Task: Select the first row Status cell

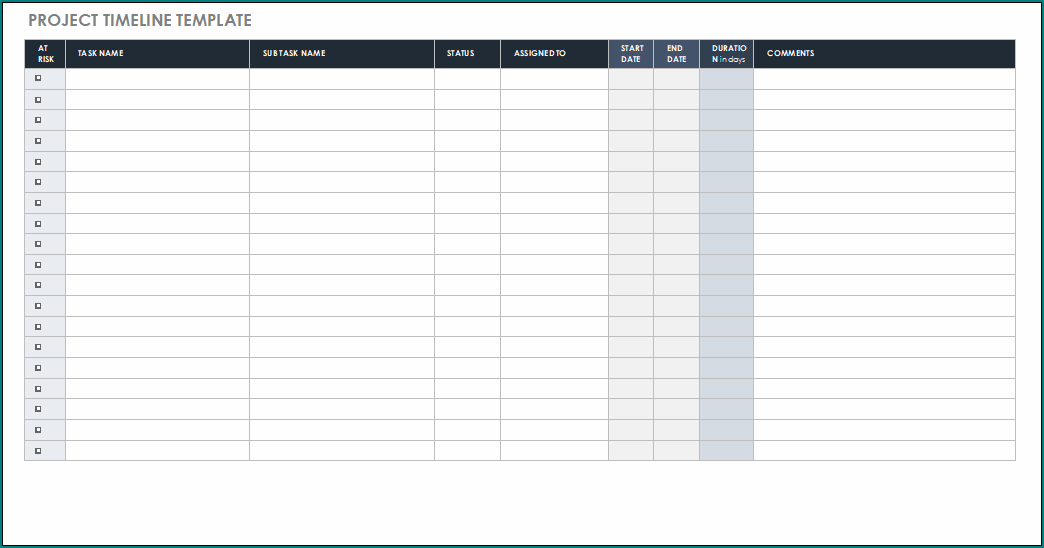Action: point(467,79)
